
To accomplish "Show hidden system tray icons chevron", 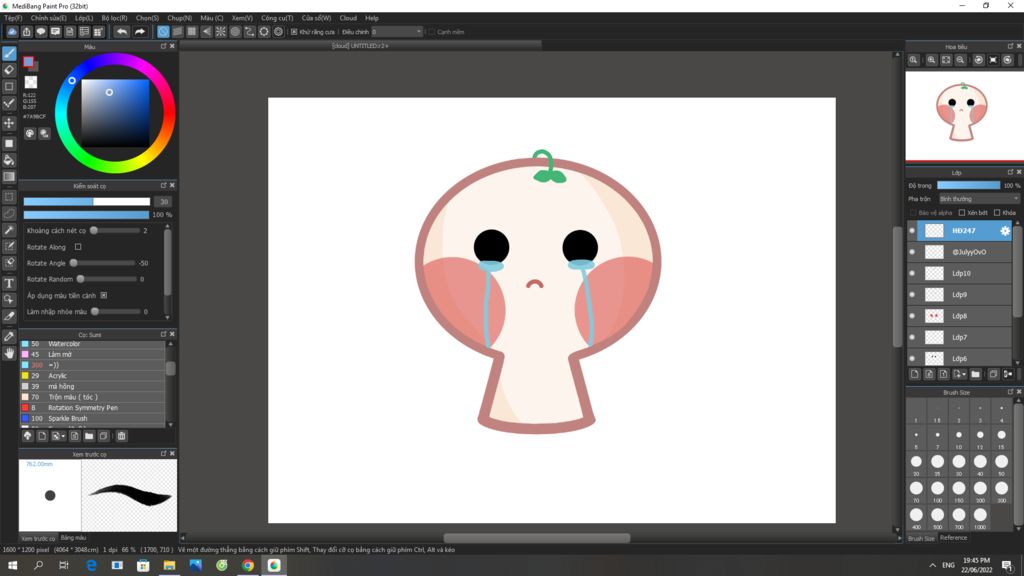I will [x=932, y=565].
